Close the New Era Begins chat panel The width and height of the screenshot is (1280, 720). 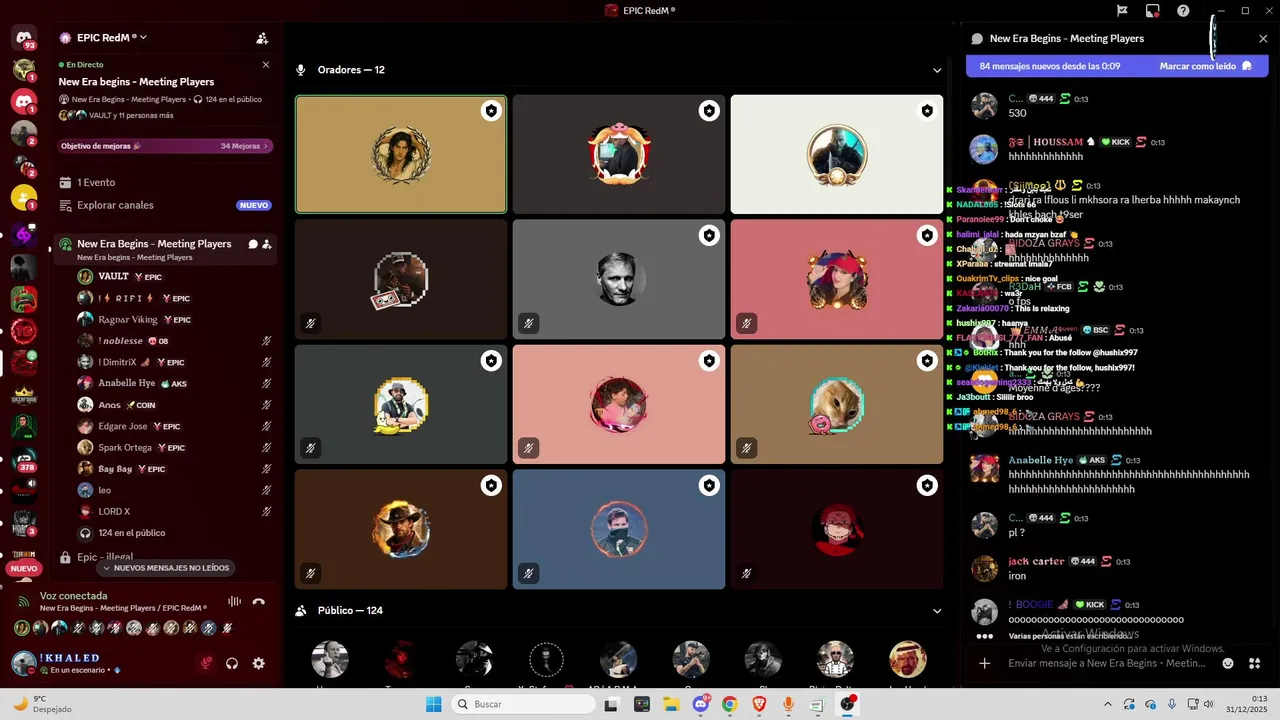[x=1263, y=38]
